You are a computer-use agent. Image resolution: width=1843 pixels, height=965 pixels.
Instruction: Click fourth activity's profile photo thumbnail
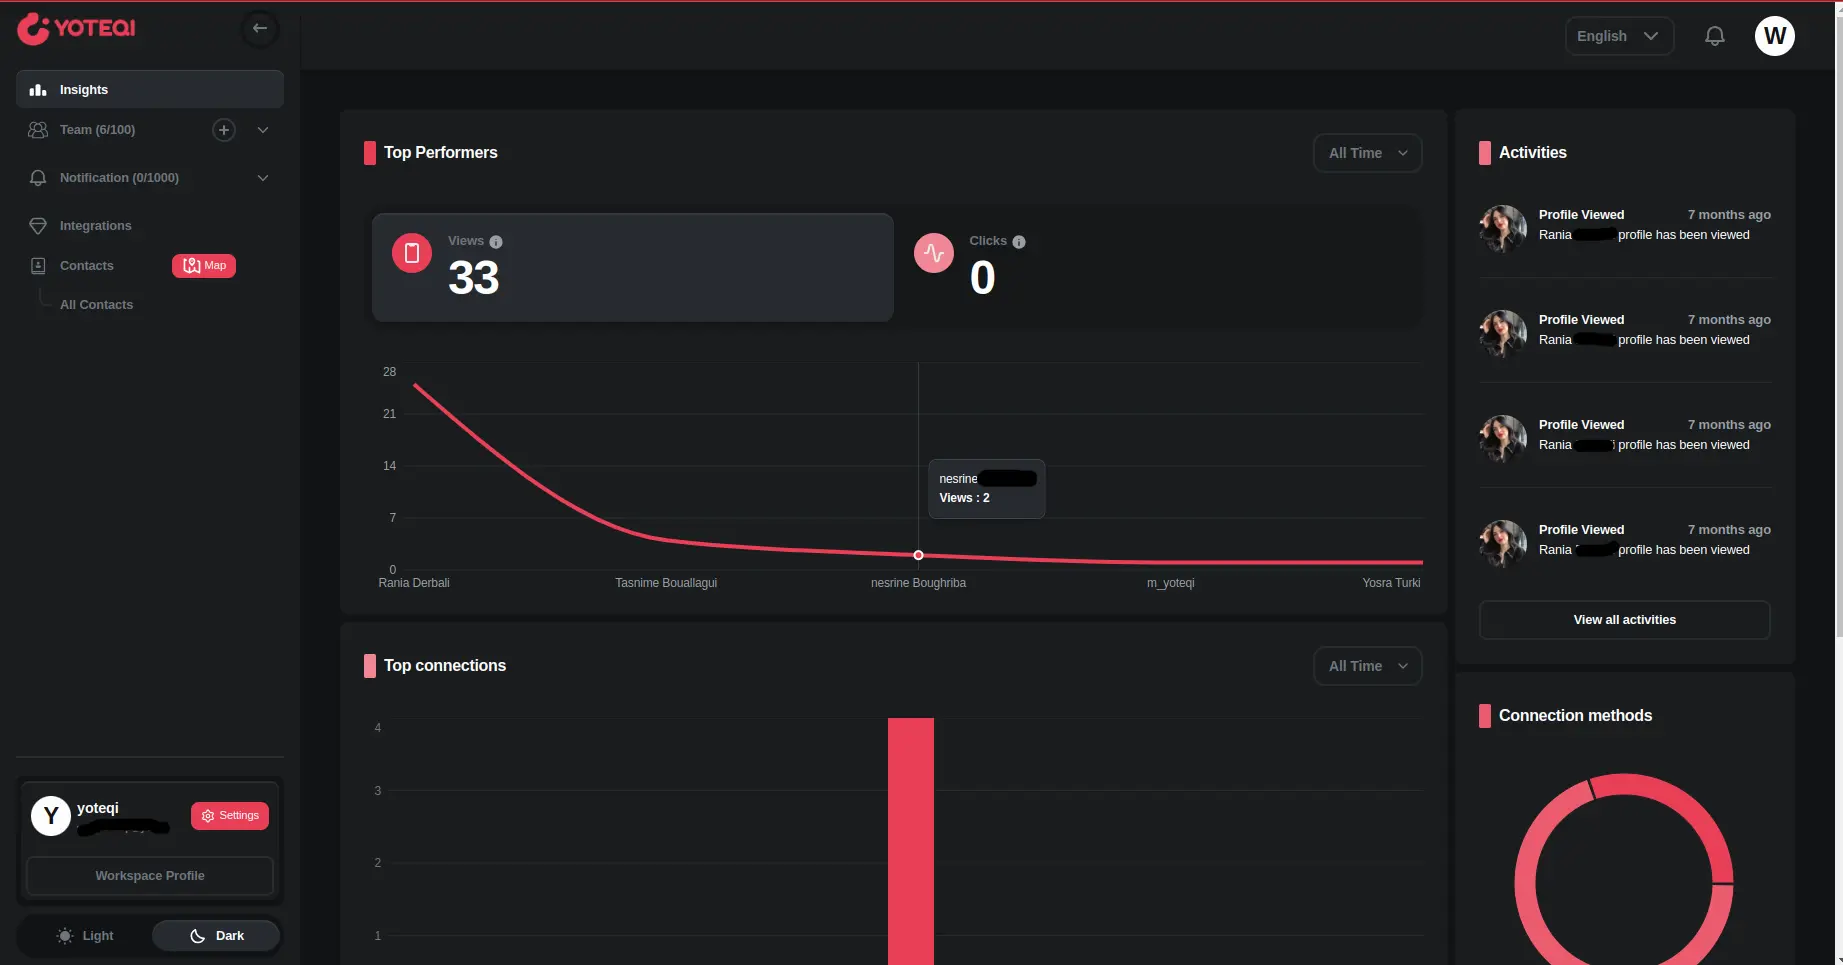click(1503, 544)
